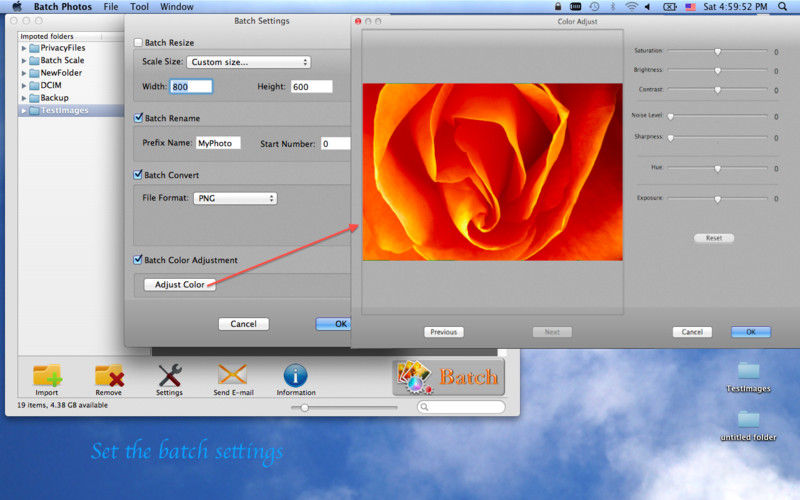Screen dimensions: 800x500
Task: Click the Saturation slider handle
Action: pyautogui.click(x=717, y=52)
